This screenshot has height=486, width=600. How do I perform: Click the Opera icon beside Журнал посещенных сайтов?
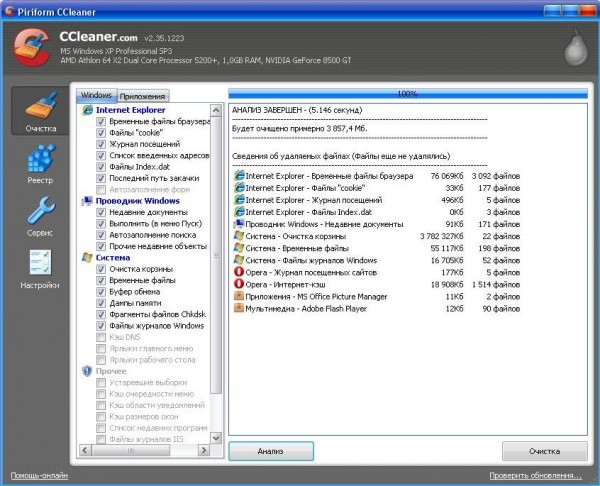pyautogui.click(x=239, y=272)
